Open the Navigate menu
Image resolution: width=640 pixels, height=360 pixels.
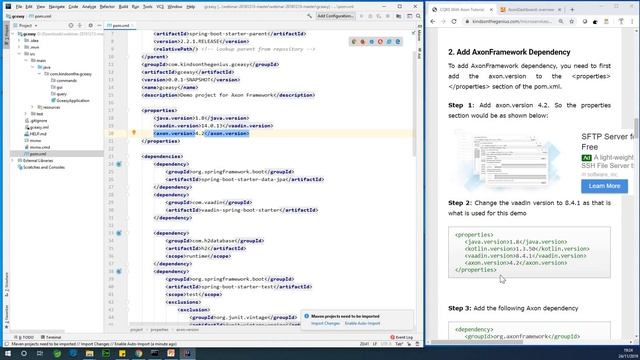pyautogui.click(x=56, y=7)
